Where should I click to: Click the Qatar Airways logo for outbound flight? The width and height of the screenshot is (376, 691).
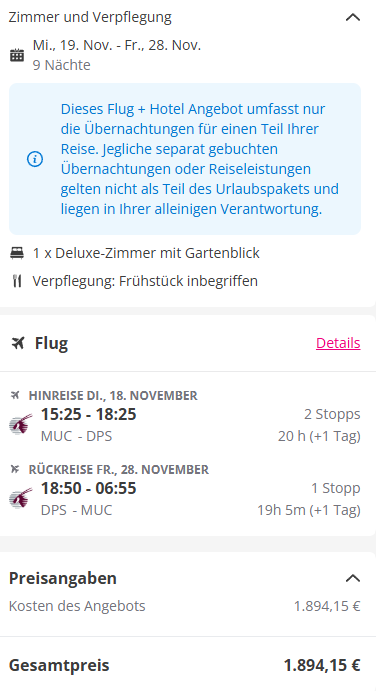coord(21,424)
